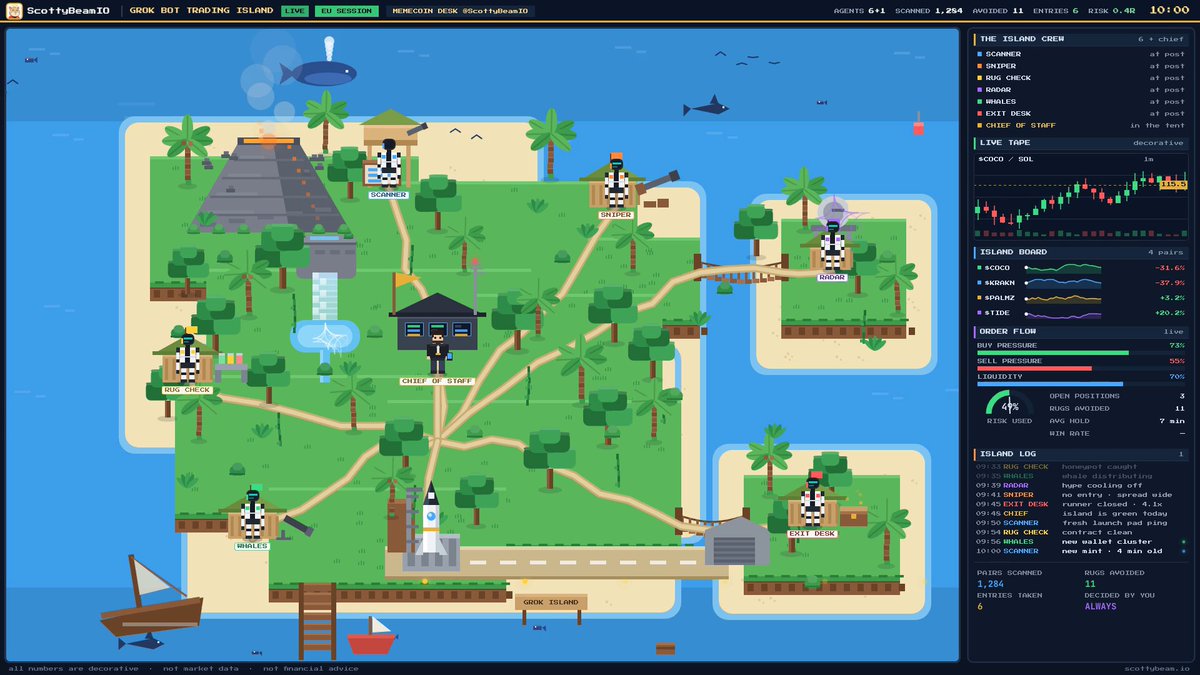
Task: Open the Island Board panel header
Action: (1080, 252)
